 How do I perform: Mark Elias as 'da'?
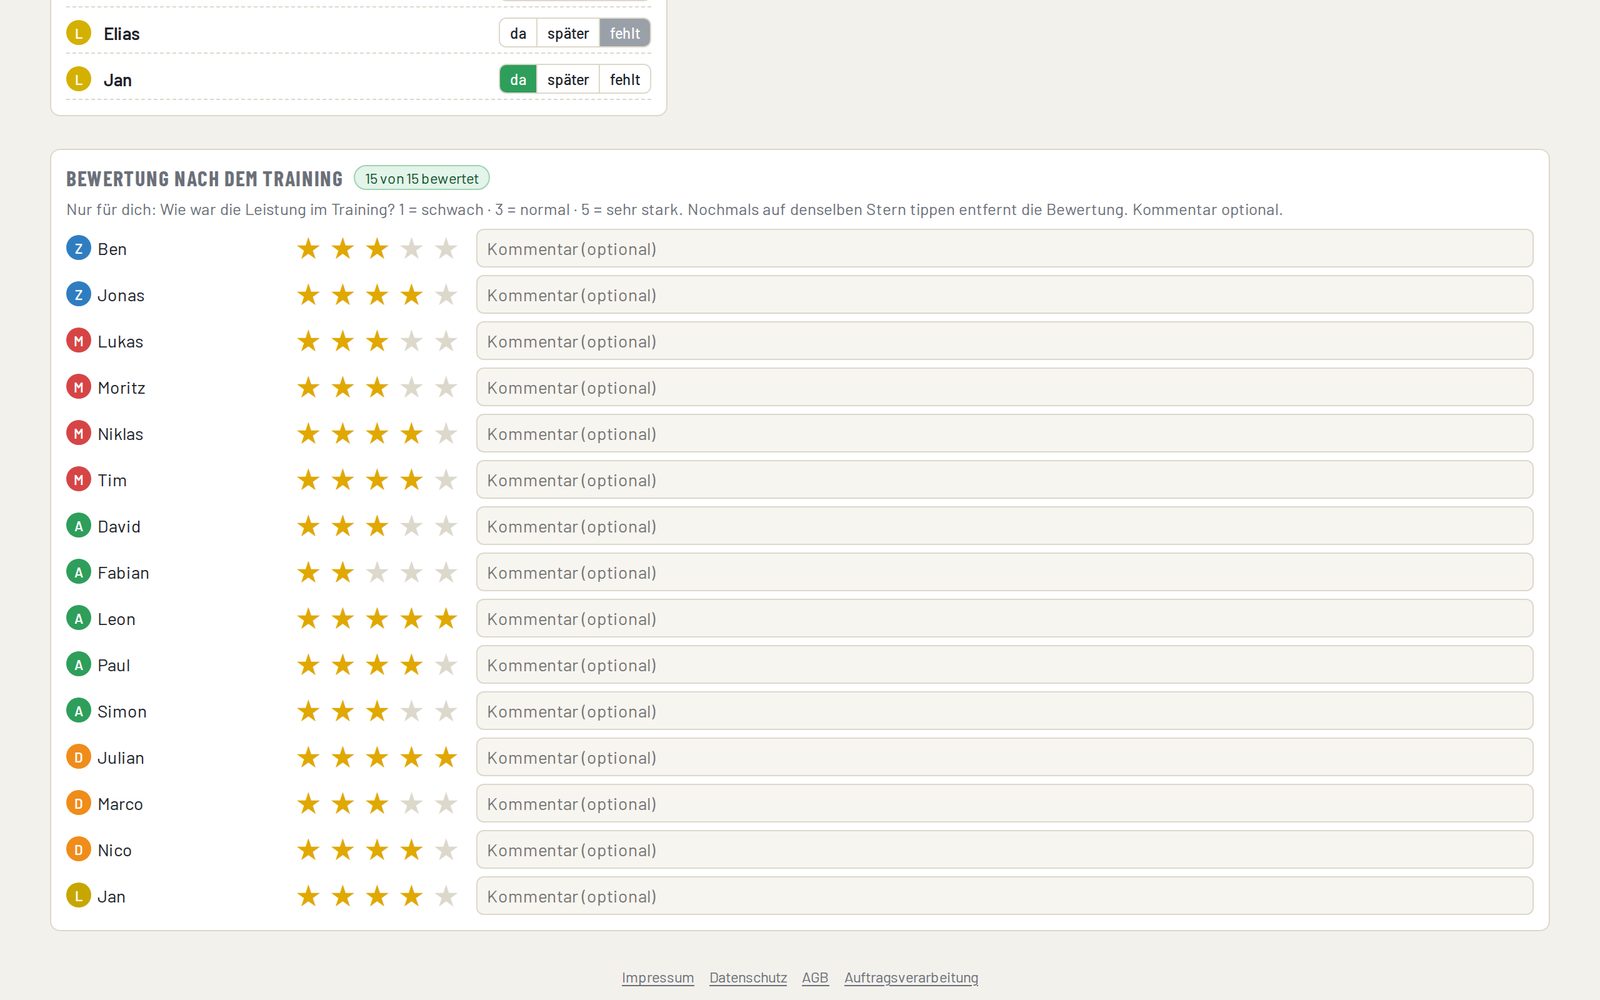coord(518,33)
